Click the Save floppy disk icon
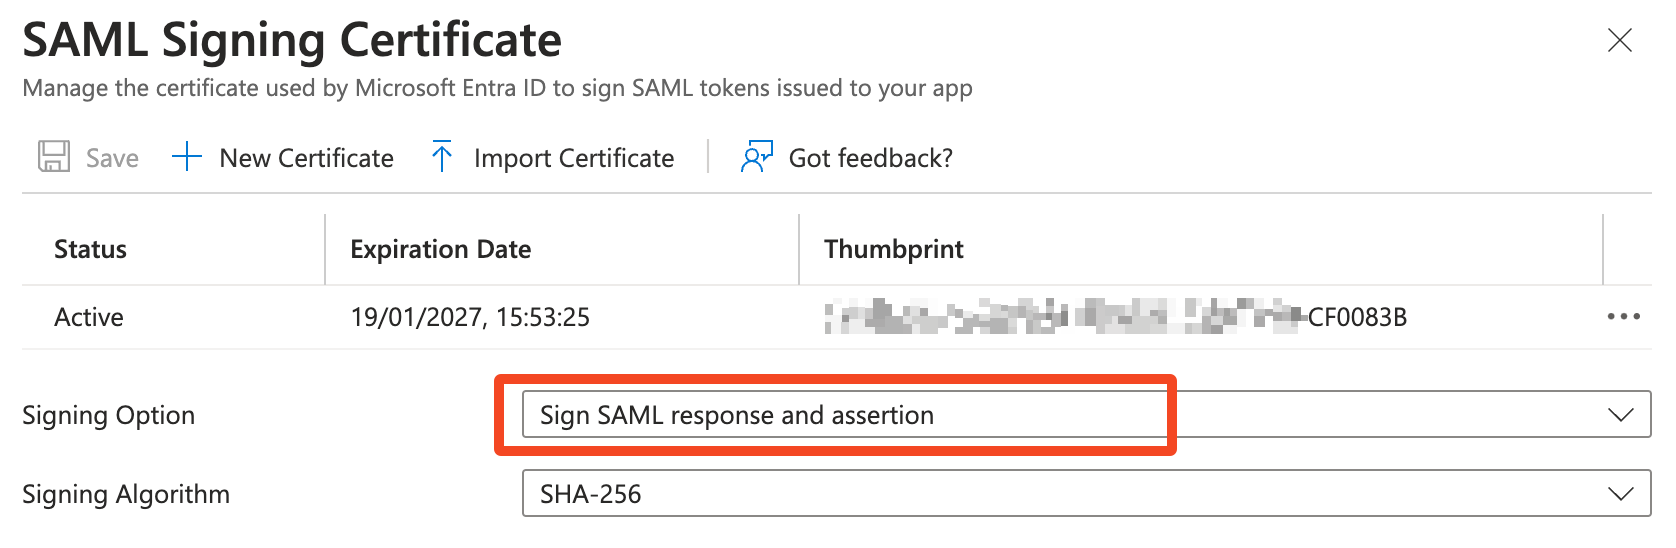1676x548 pixels. pos(54,157)
